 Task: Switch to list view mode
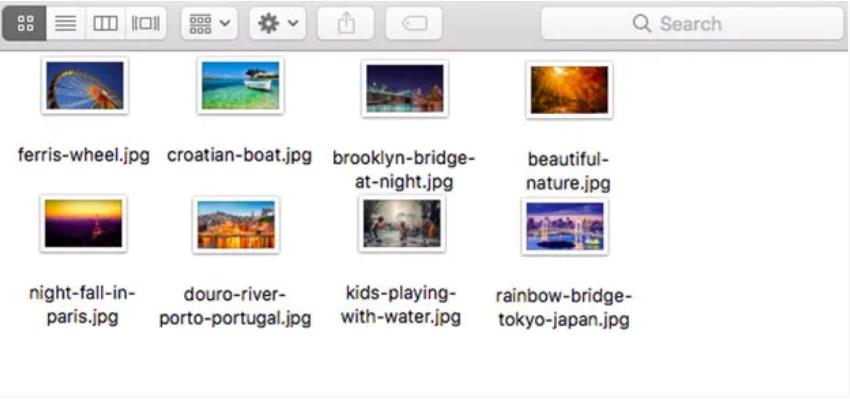(x=66, y=23)
